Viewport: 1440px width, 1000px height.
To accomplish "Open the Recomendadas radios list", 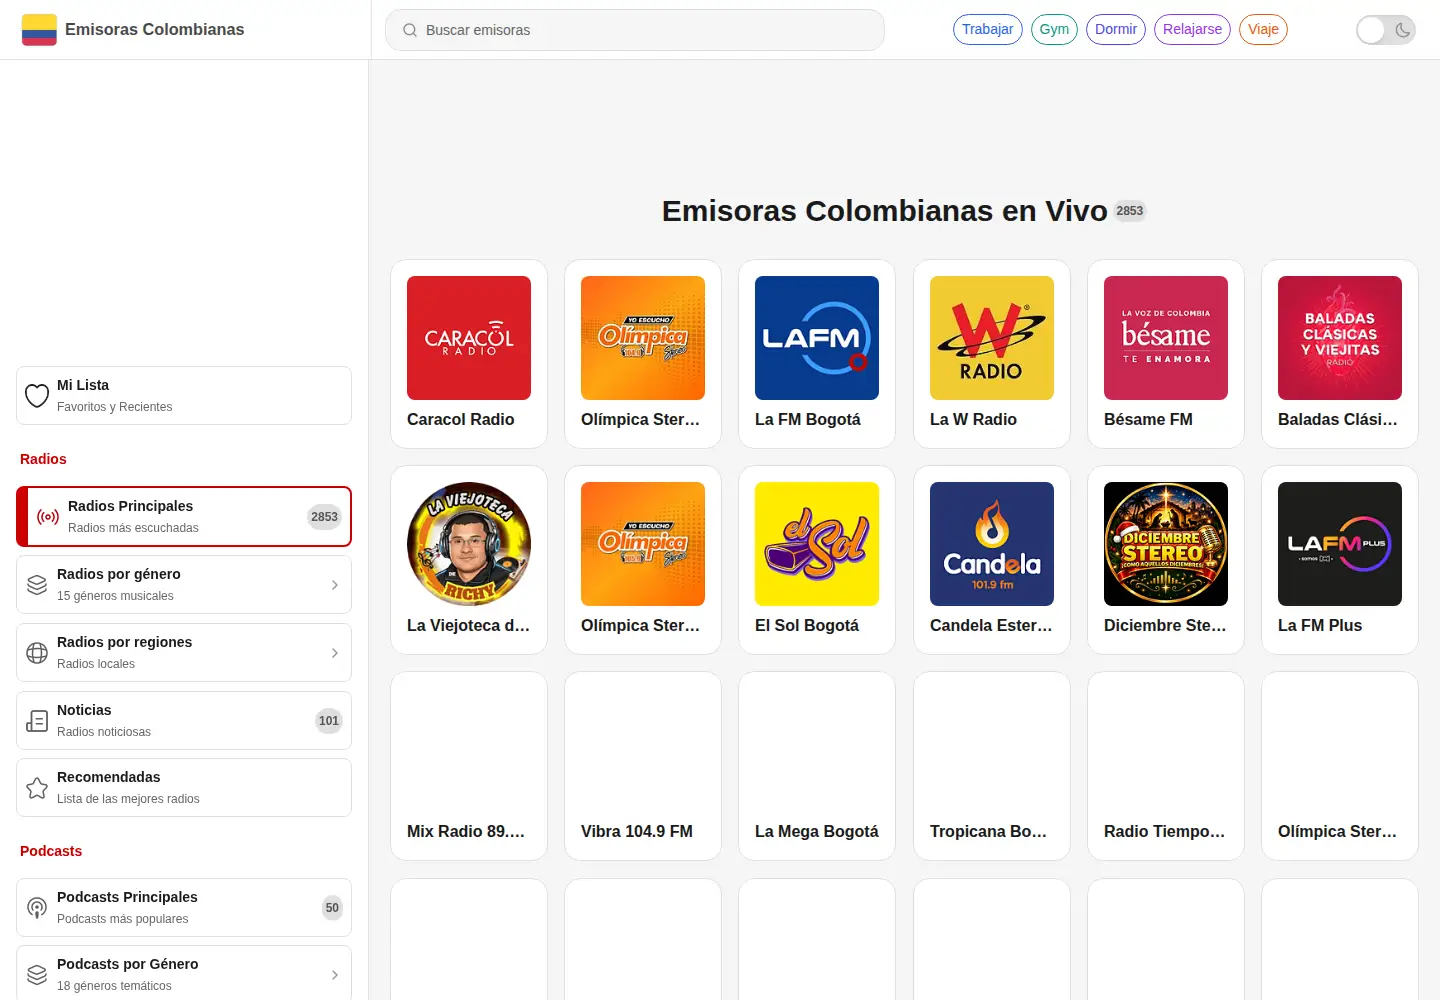I will click(x=184, y=788).
